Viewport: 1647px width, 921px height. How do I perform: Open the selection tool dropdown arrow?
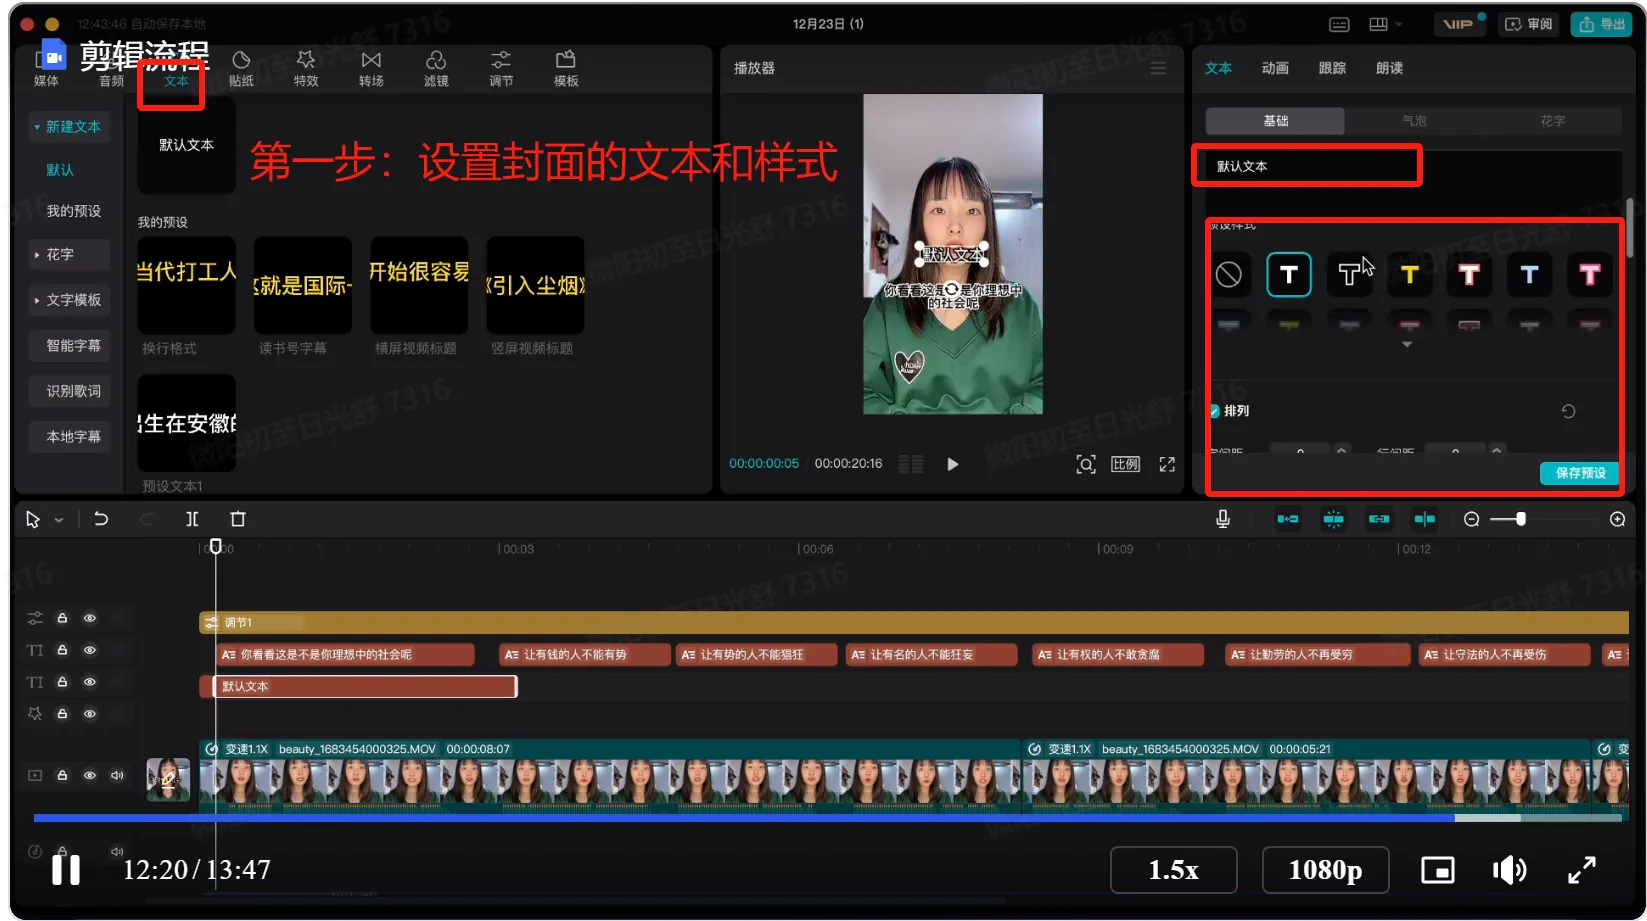tap(59, 520)
